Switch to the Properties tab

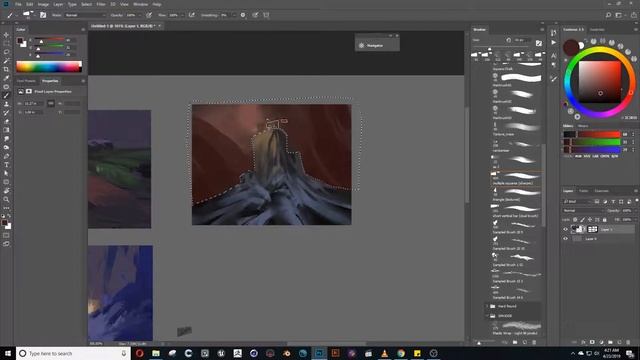50,81
